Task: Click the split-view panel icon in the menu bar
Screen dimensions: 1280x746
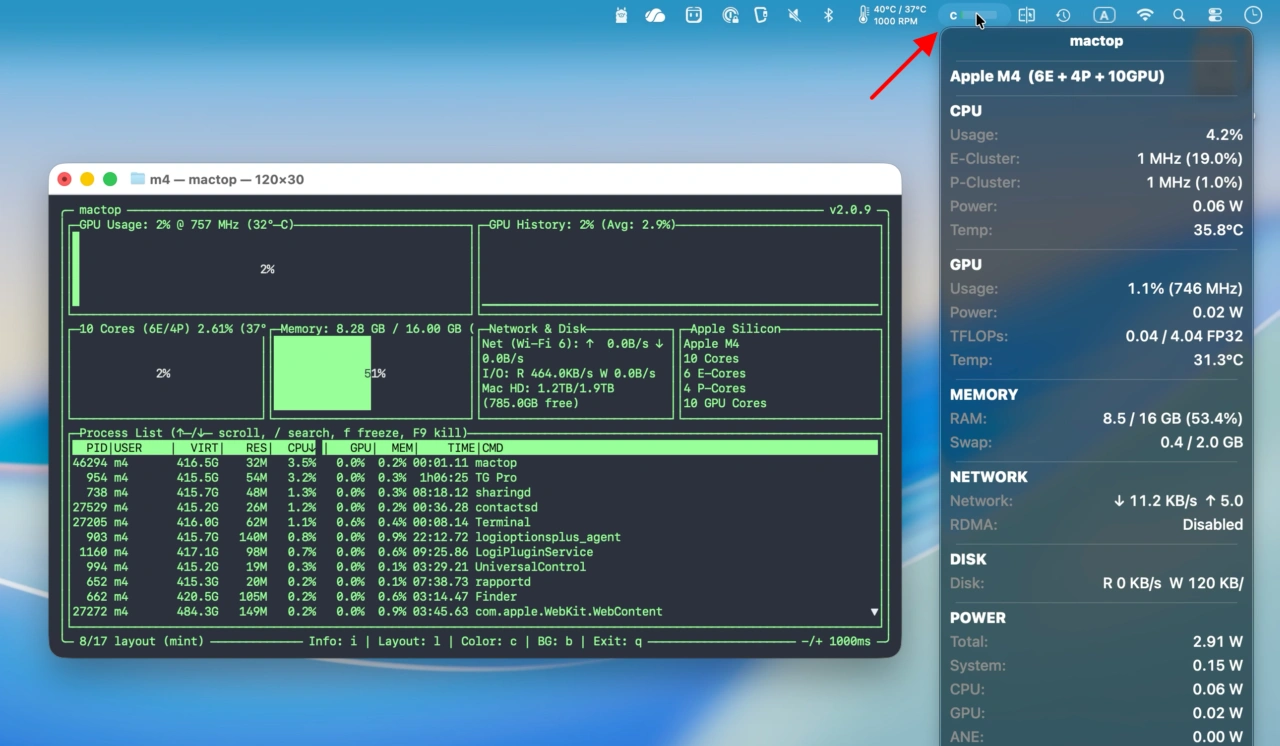Action: pos(1027,15)
